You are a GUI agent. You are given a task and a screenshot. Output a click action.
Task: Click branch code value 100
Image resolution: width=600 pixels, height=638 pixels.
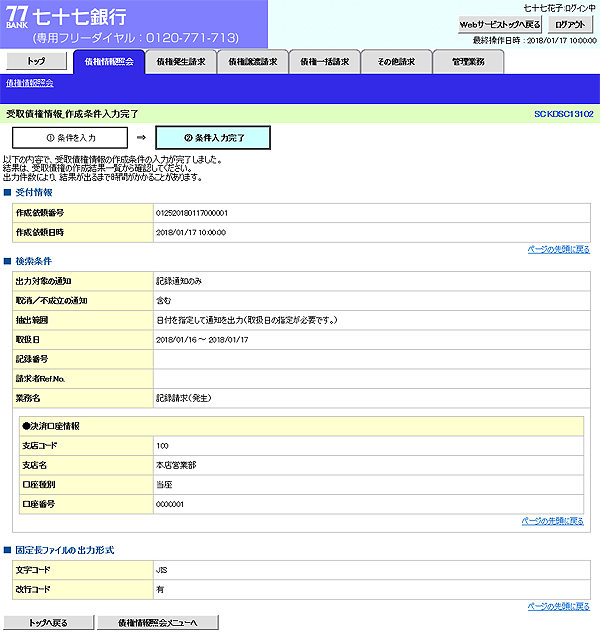click(x=162, y=446)
